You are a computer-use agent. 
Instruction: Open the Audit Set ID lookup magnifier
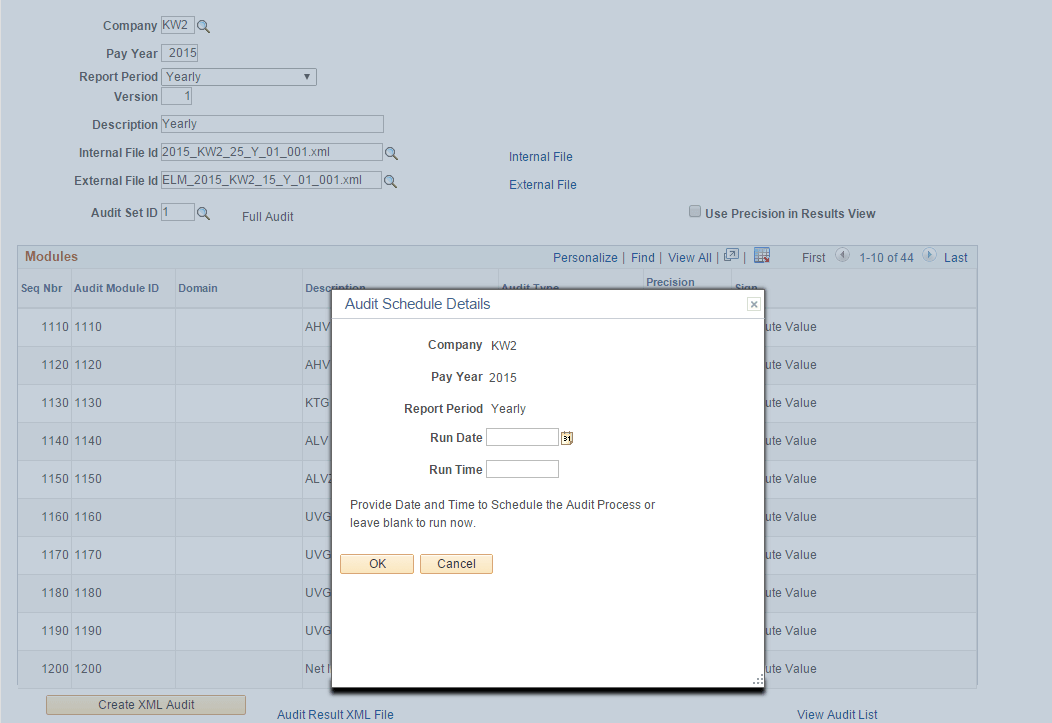[x=203, y=212]
